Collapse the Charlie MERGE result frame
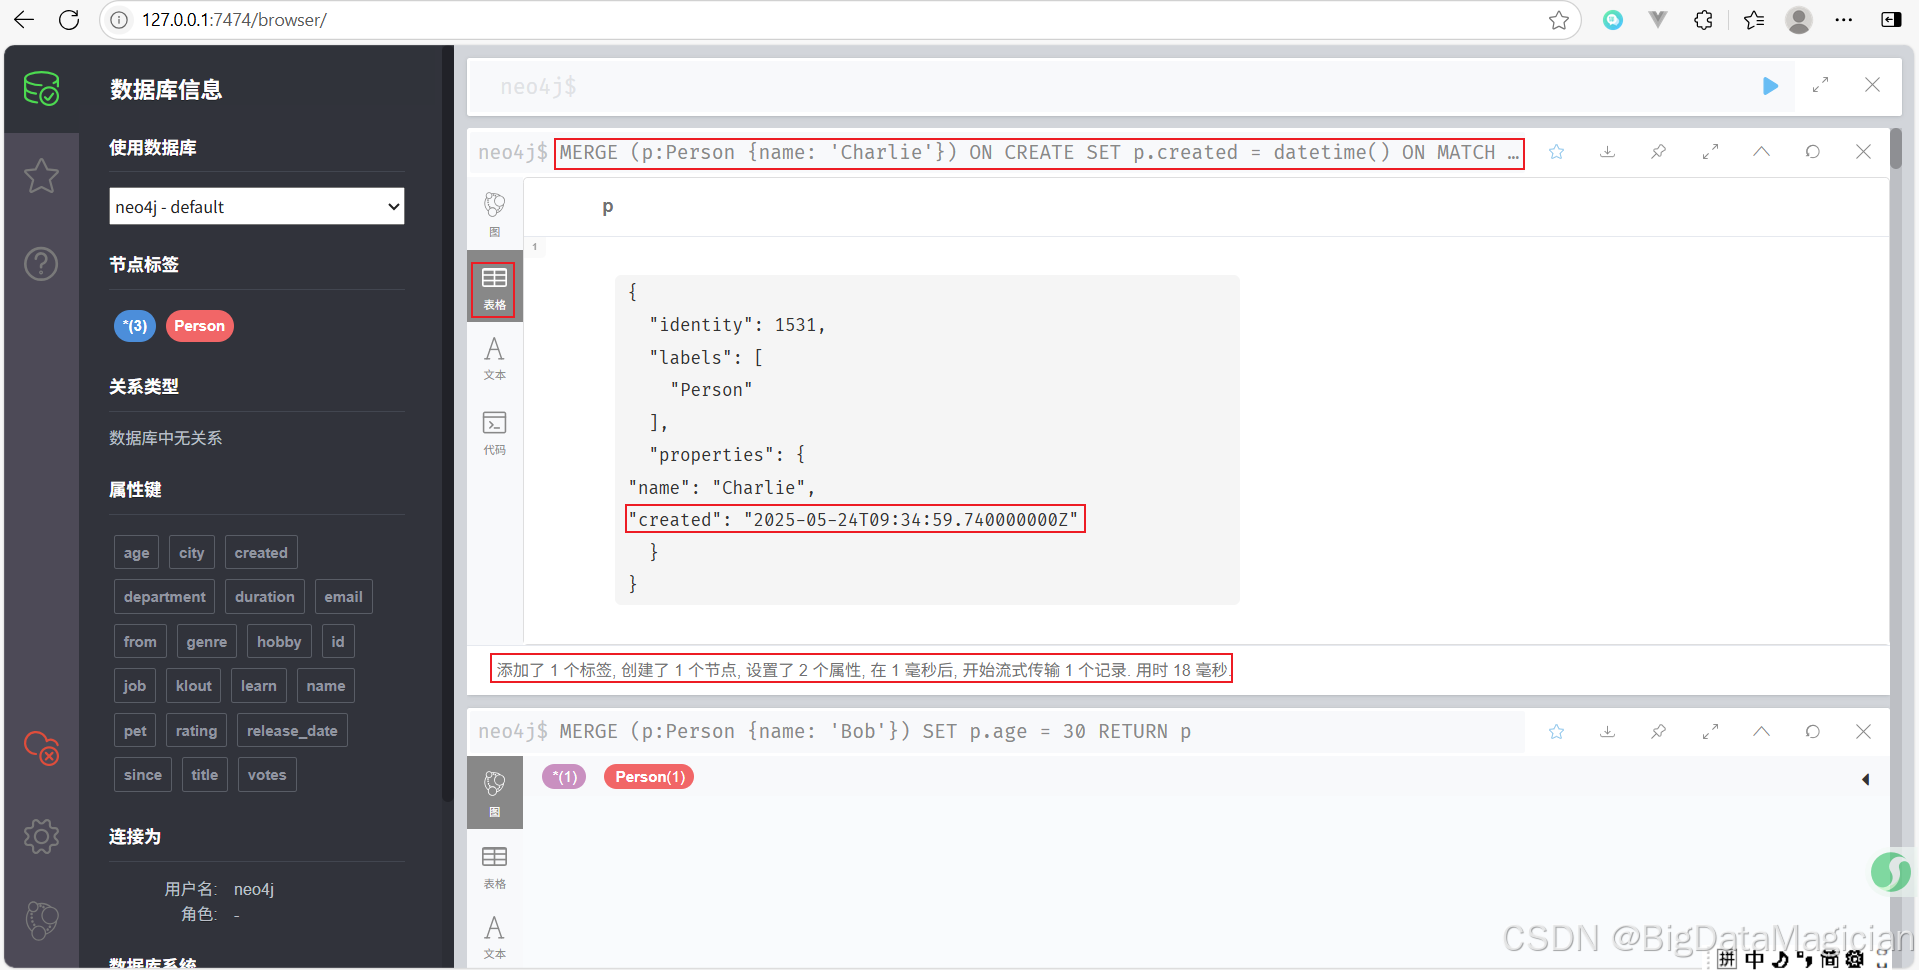1919x970 pixels. coord(1762,152)
